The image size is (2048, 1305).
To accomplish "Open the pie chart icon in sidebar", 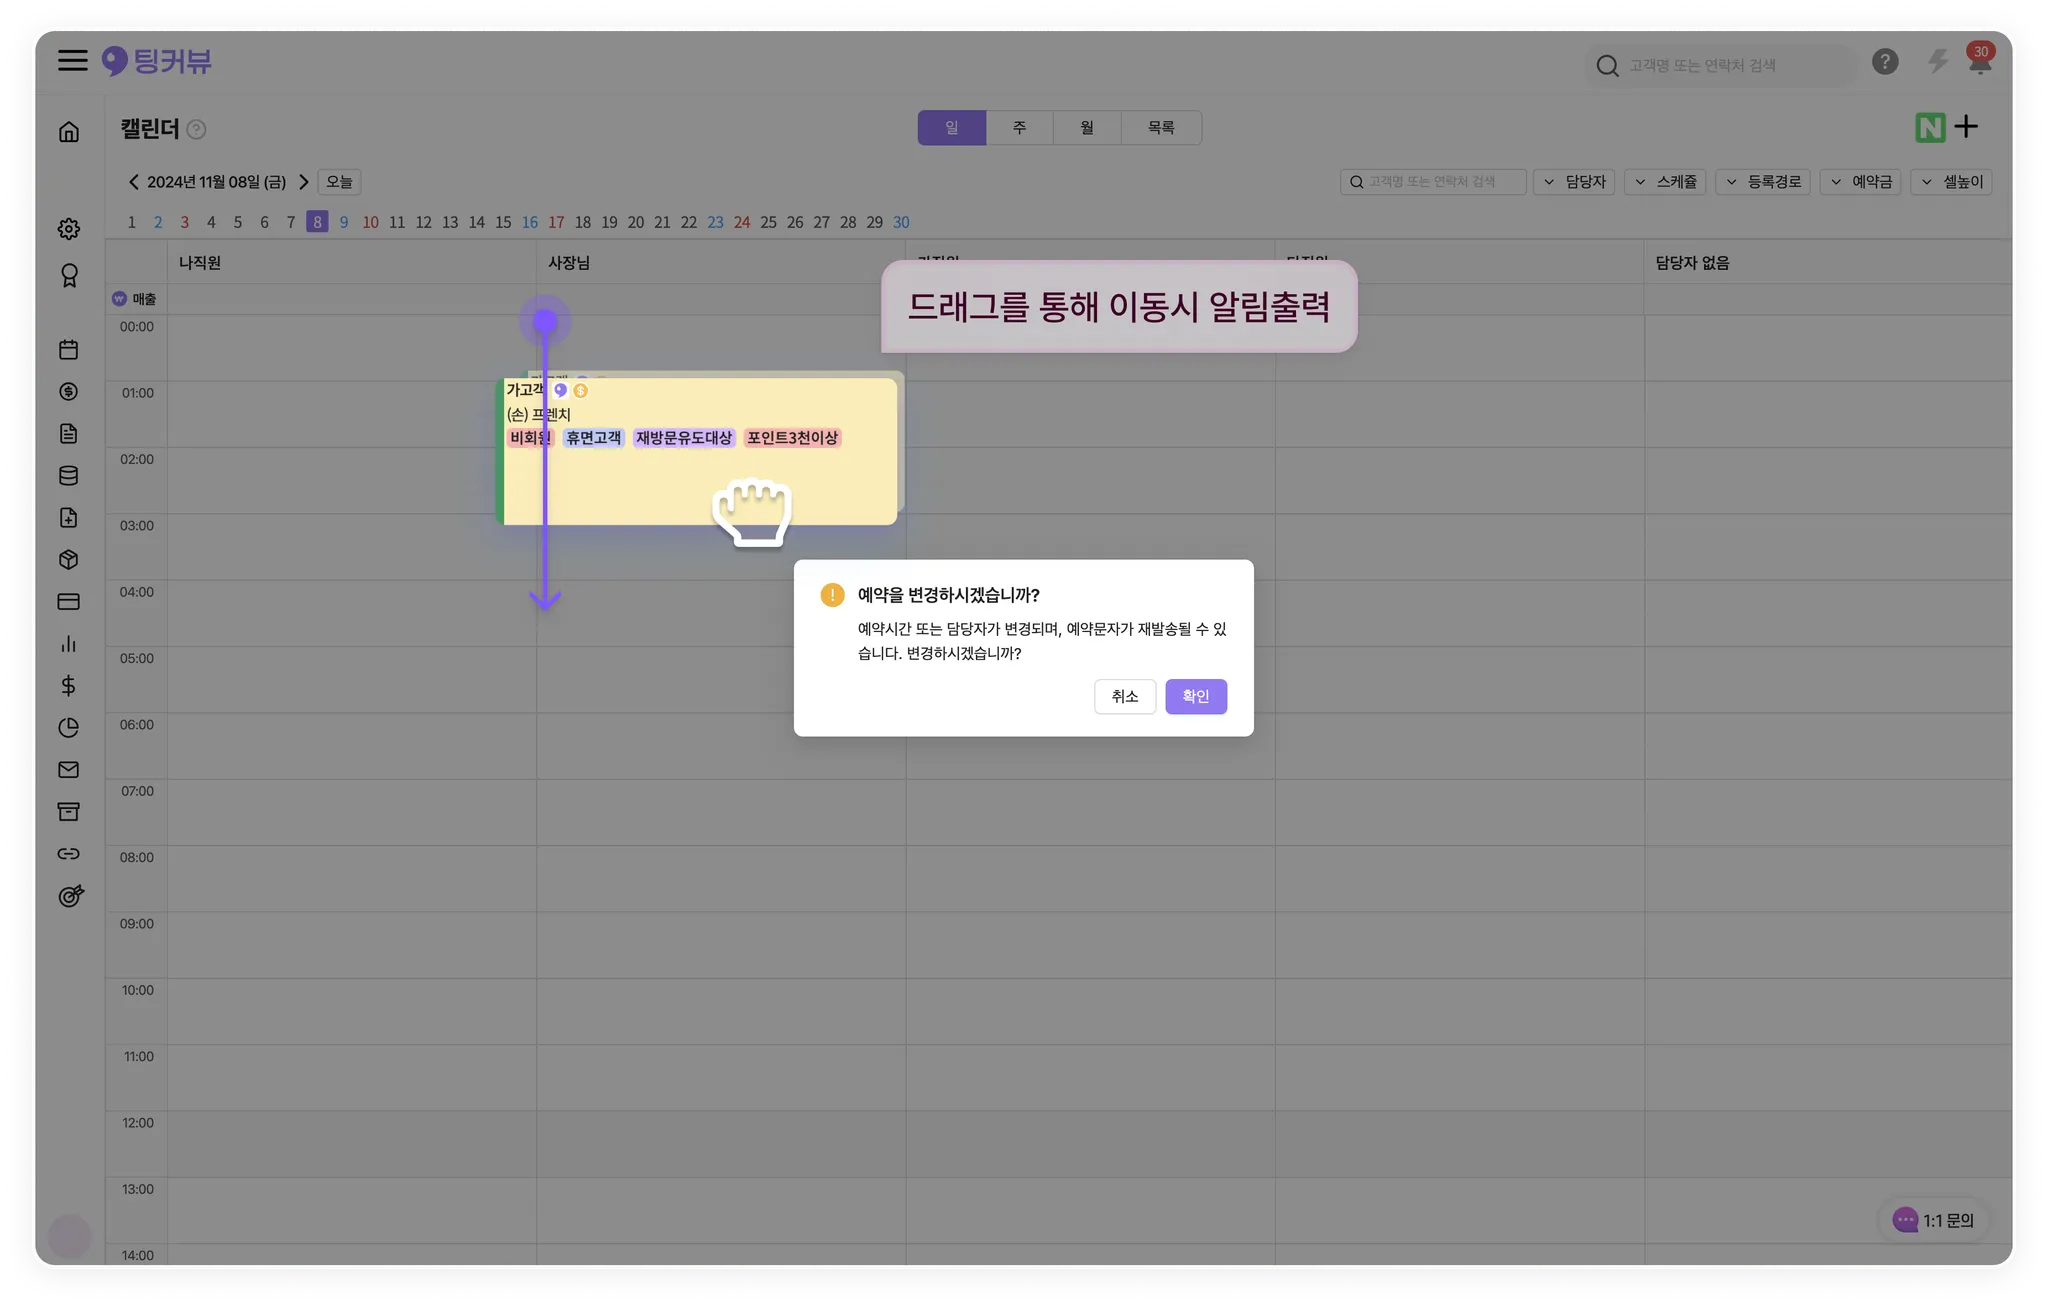I will click(x=69, y=728).
